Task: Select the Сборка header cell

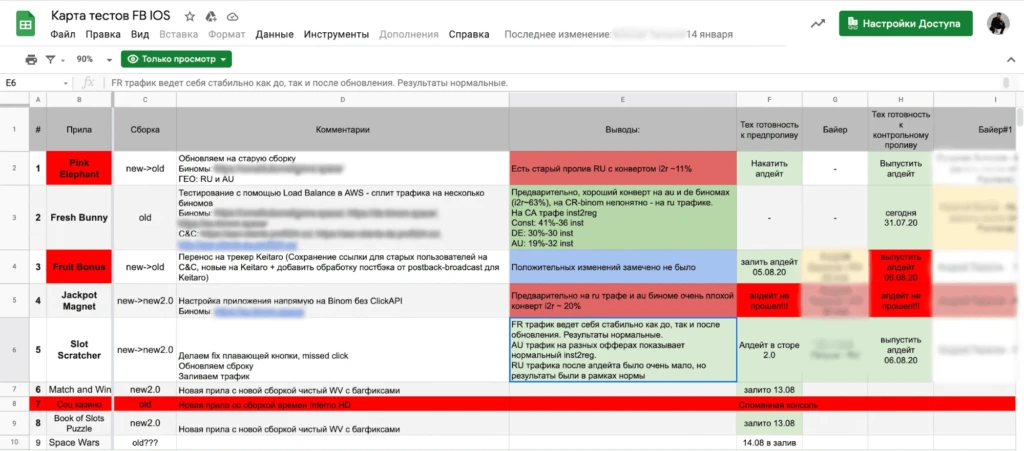Action: point(144,129)
